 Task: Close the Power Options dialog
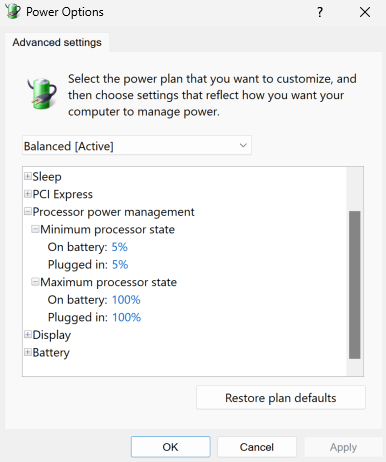pyautogui.click(x=365, y=12)
